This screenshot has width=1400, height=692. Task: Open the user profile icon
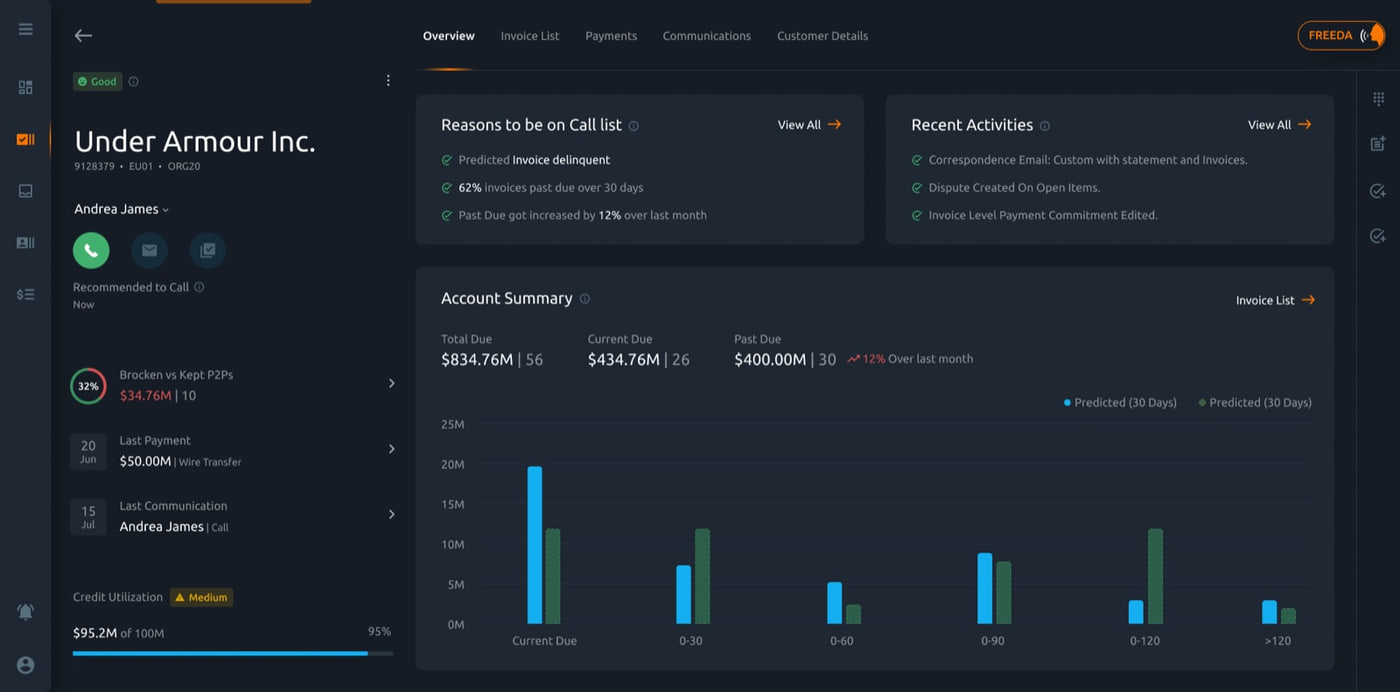tap(26, 665)
